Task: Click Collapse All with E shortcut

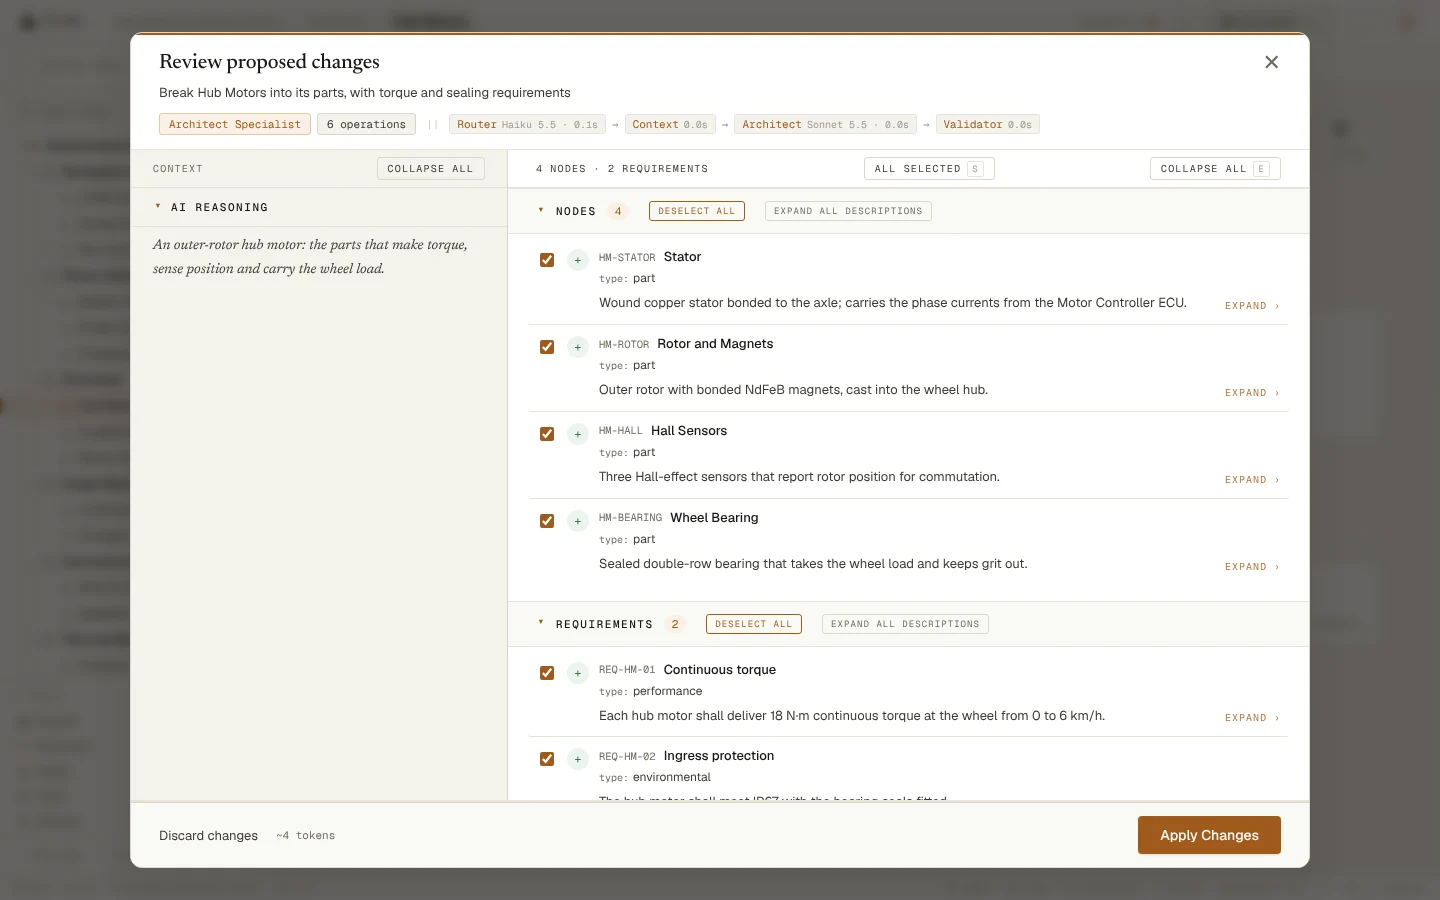Action: tap(1215, 169)
